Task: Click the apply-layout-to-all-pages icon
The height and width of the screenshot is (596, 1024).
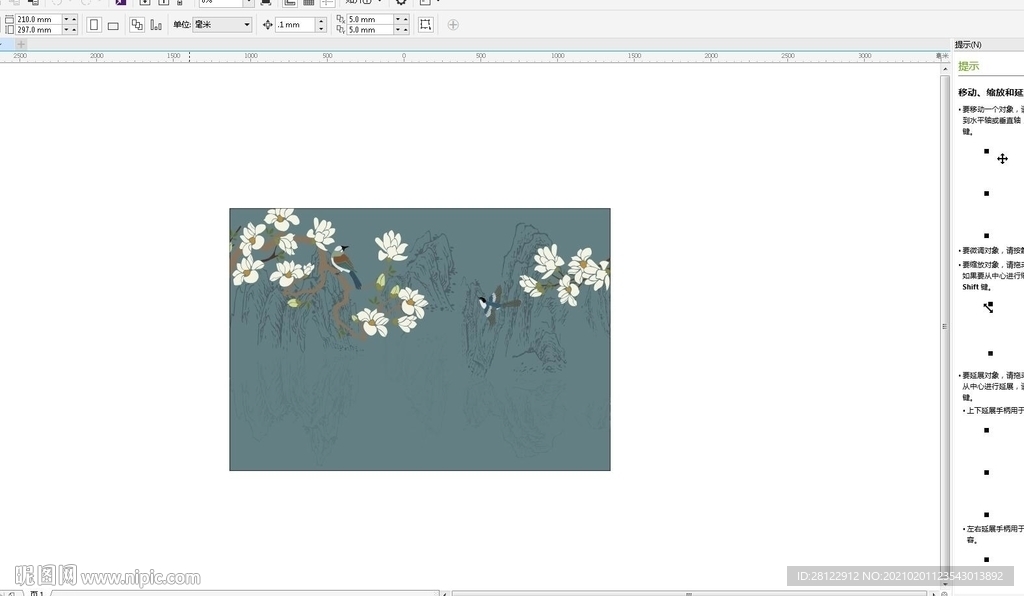Action: click(x=137, y=25)
